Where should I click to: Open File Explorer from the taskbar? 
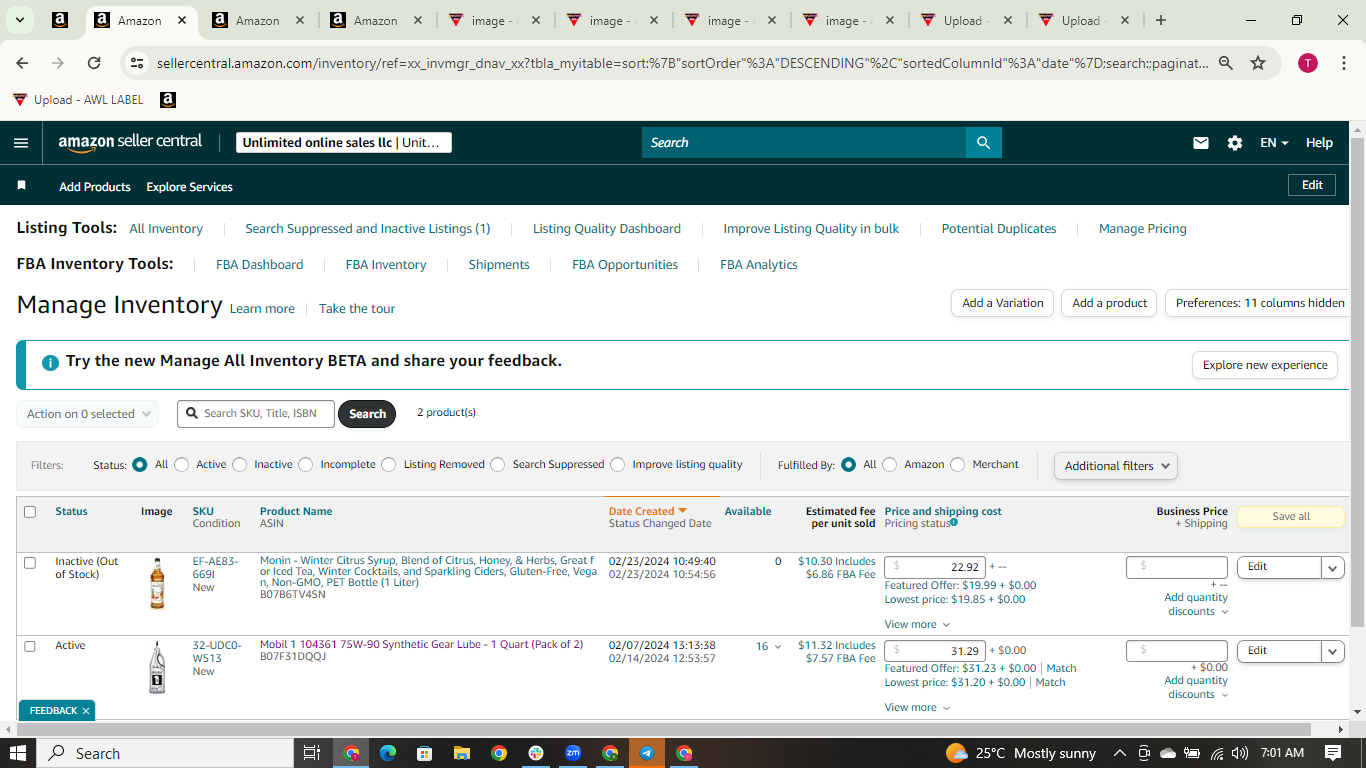point(462,753)
